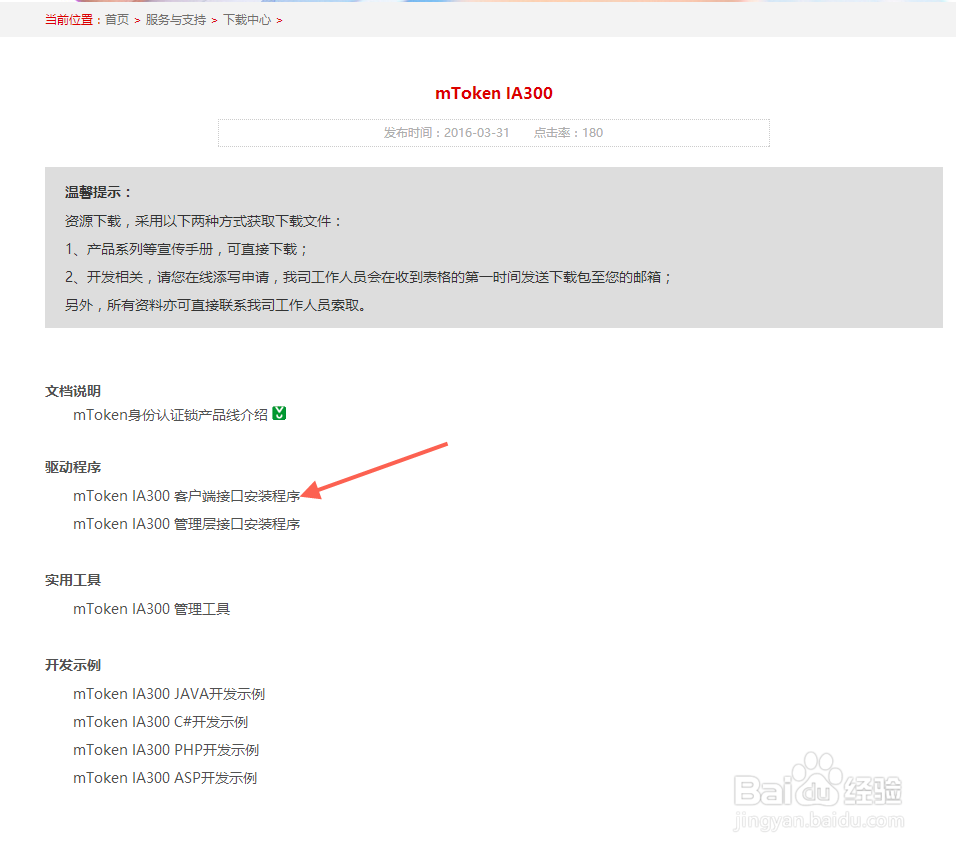The image size is (956, 854).
Task: Open the 首页 breadcrumb link
Action: coord(117,20)
